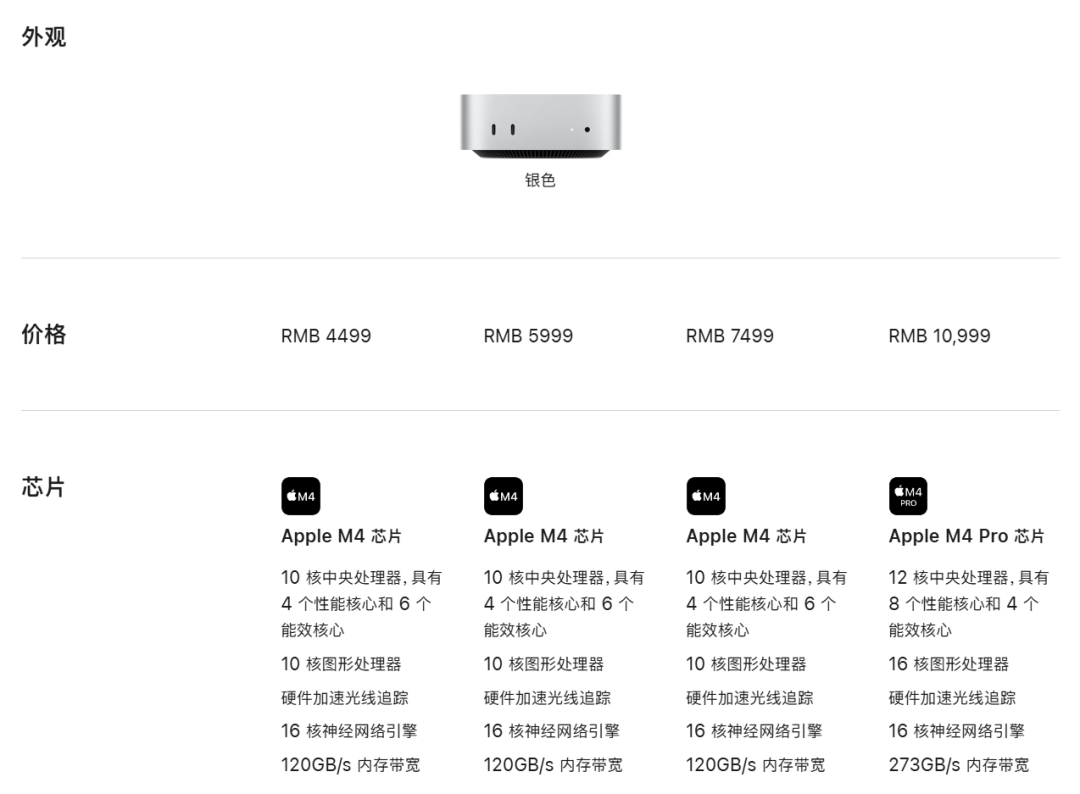Select the RMB 10,999 price
This screenshot has width=1080, height=794.
point(939,336)
